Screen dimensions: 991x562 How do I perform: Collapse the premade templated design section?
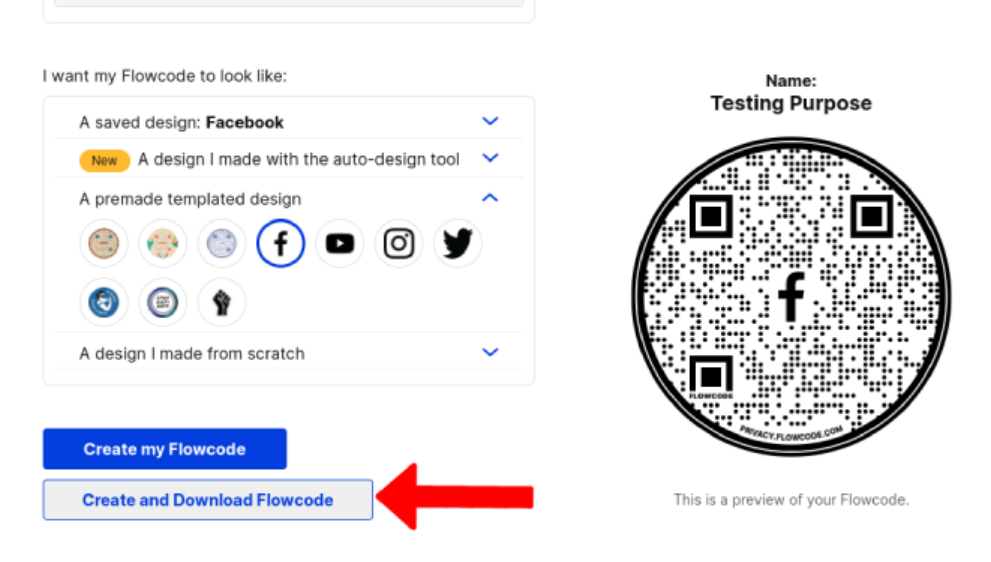[x=490, y=198]
